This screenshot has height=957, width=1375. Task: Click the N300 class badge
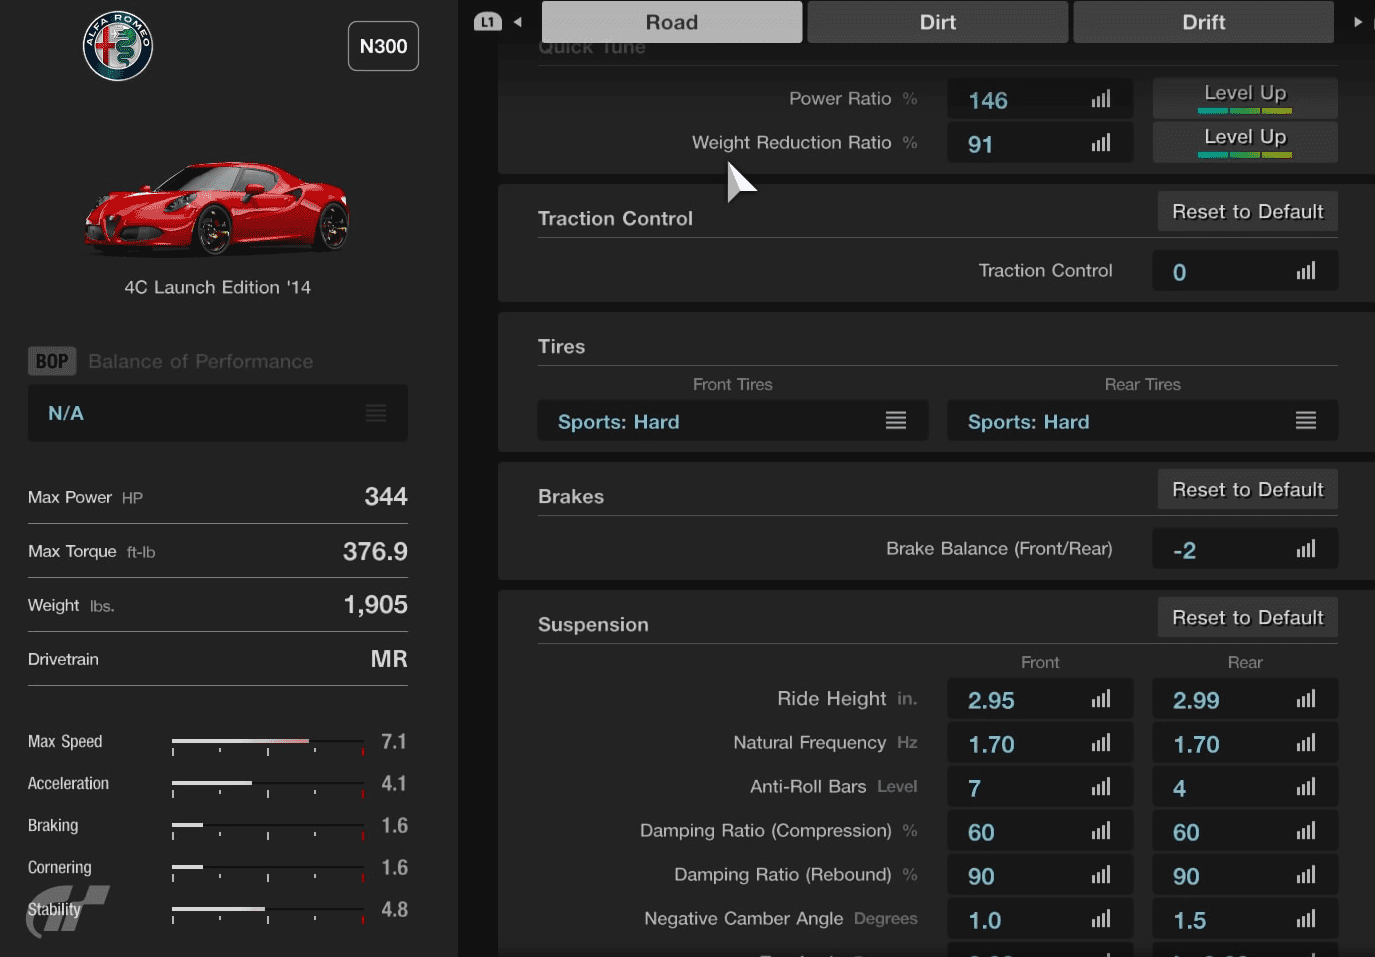pos(383,46)
